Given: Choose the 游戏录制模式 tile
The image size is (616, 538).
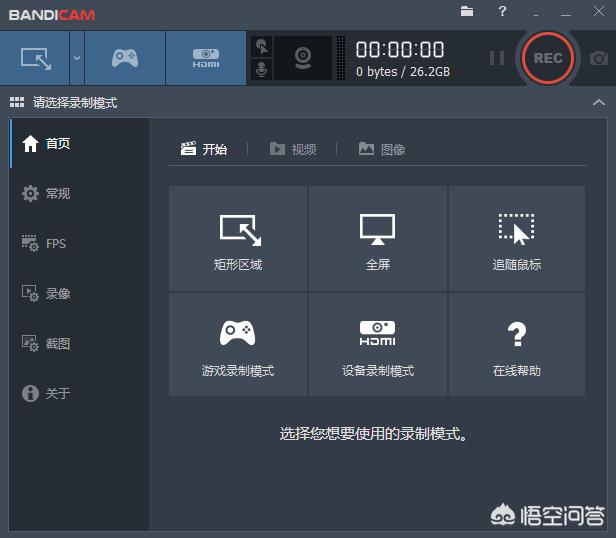Looking at the screenshot, I should 238,344.
